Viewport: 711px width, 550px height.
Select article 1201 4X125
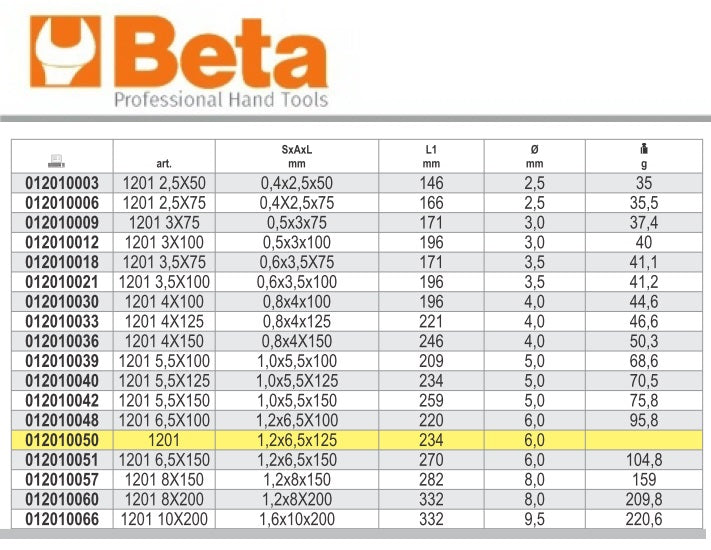[x=165, y=321]
